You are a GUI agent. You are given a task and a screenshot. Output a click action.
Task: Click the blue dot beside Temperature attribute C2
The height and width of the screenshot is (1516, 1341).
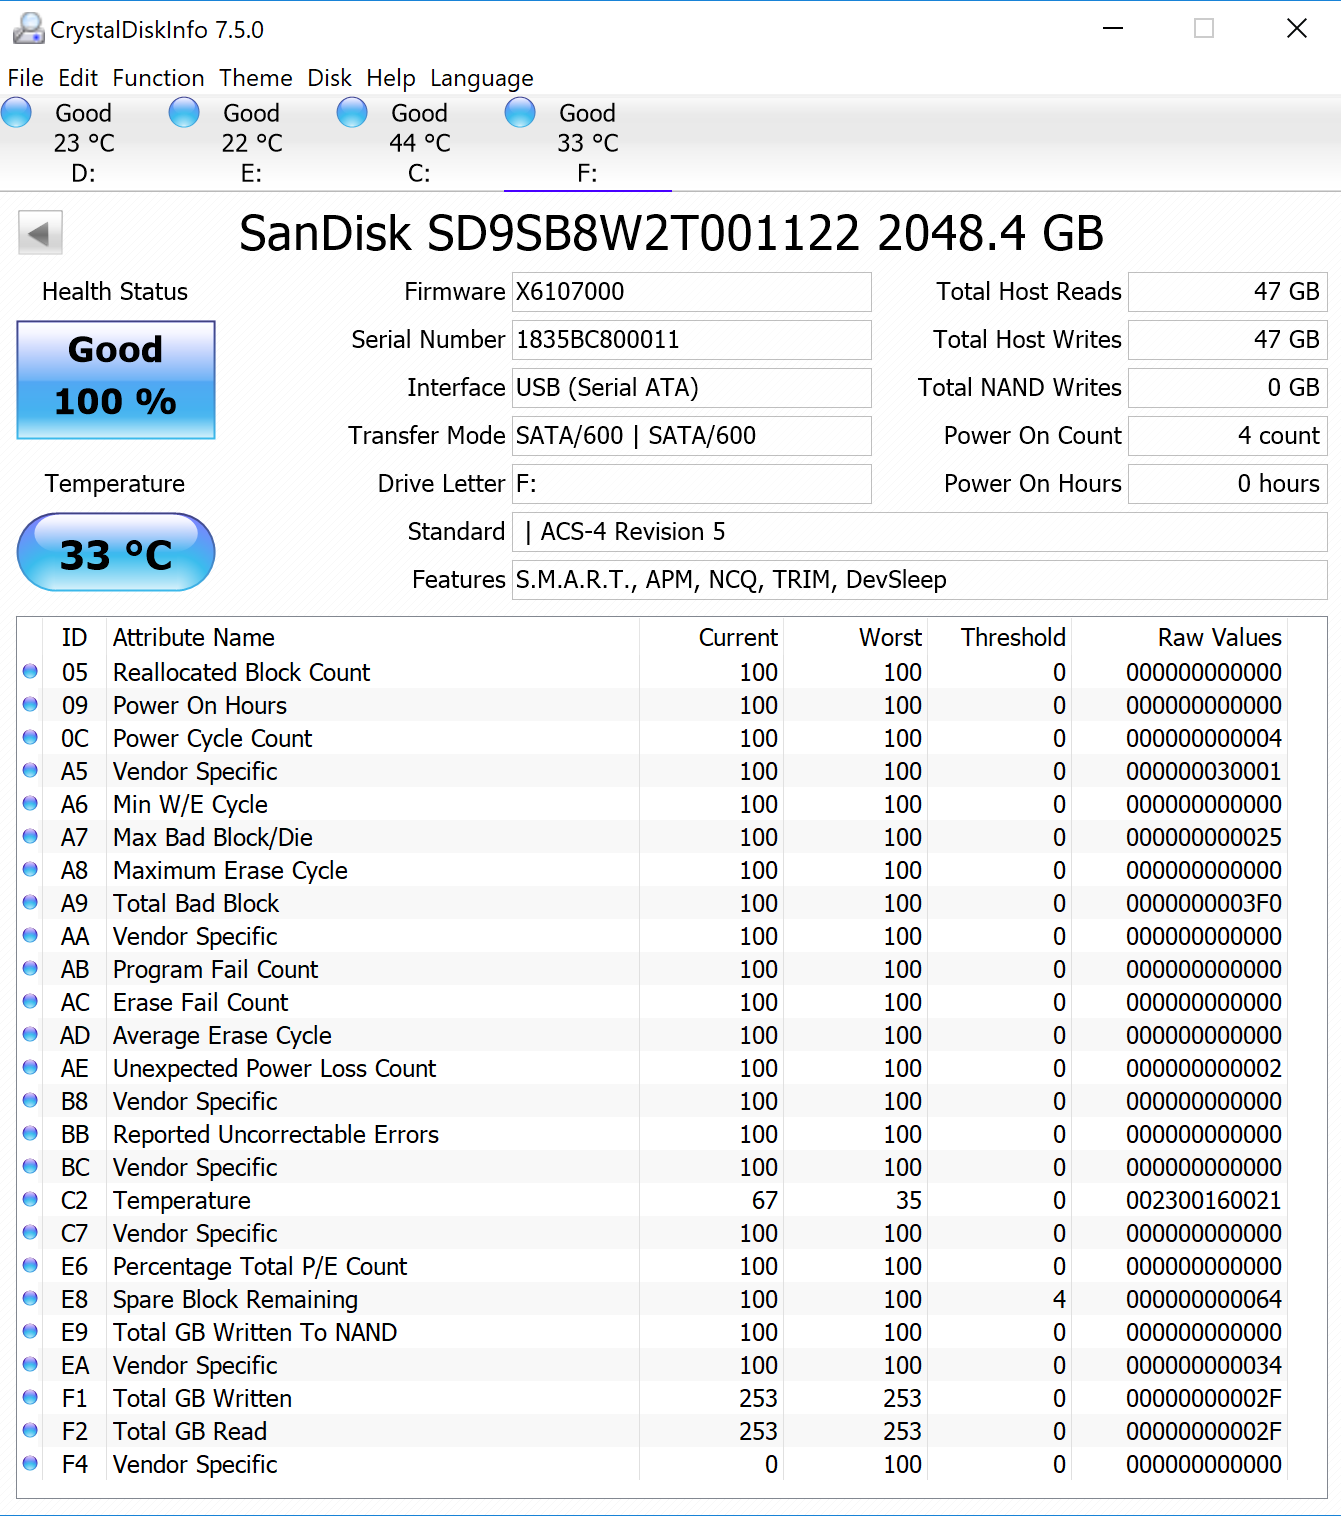[x=29, y=1200]
